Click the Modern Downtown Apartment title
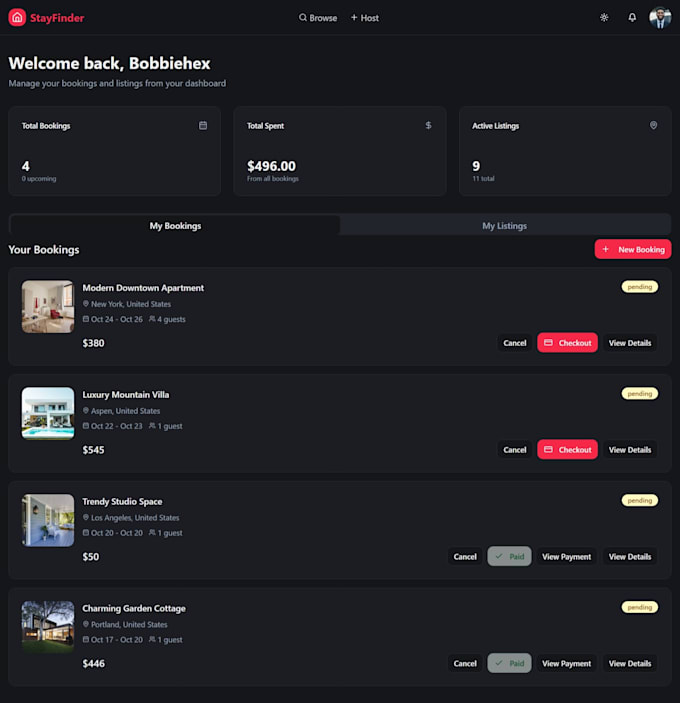 coord(143,288)
